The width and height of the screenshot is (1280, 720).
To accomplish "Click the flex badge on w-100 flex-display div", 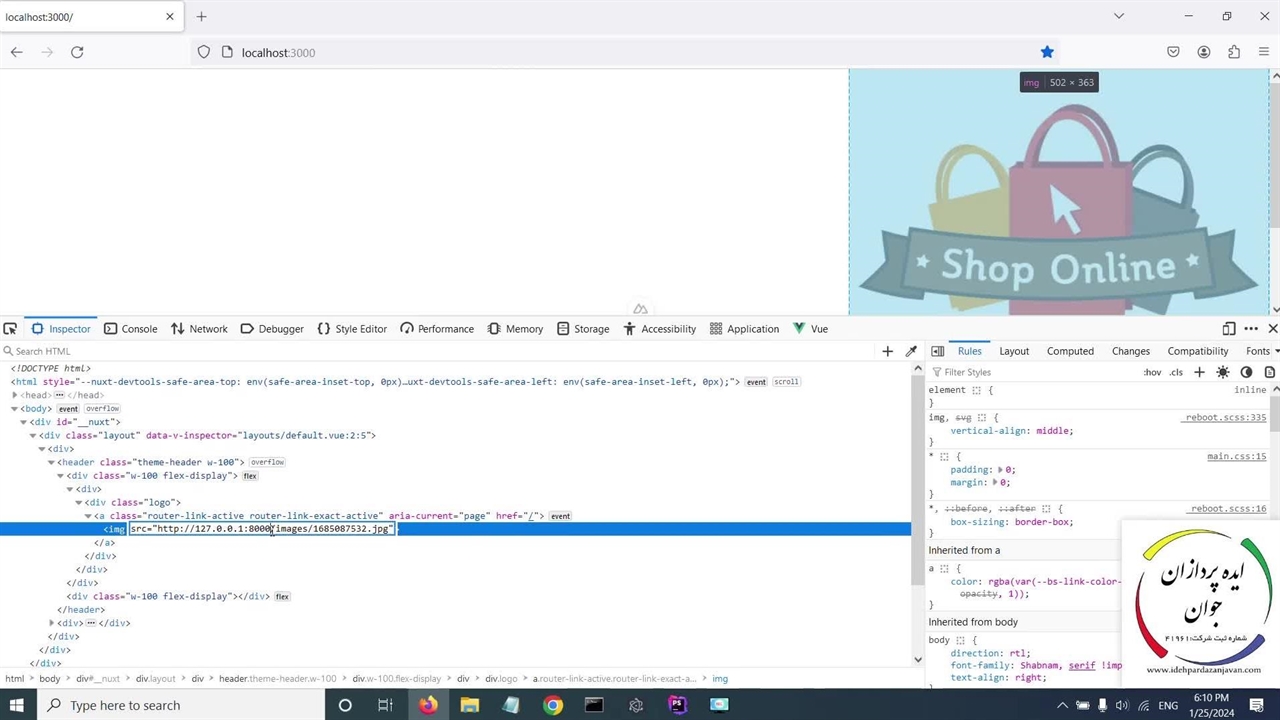I will [250, 476].
